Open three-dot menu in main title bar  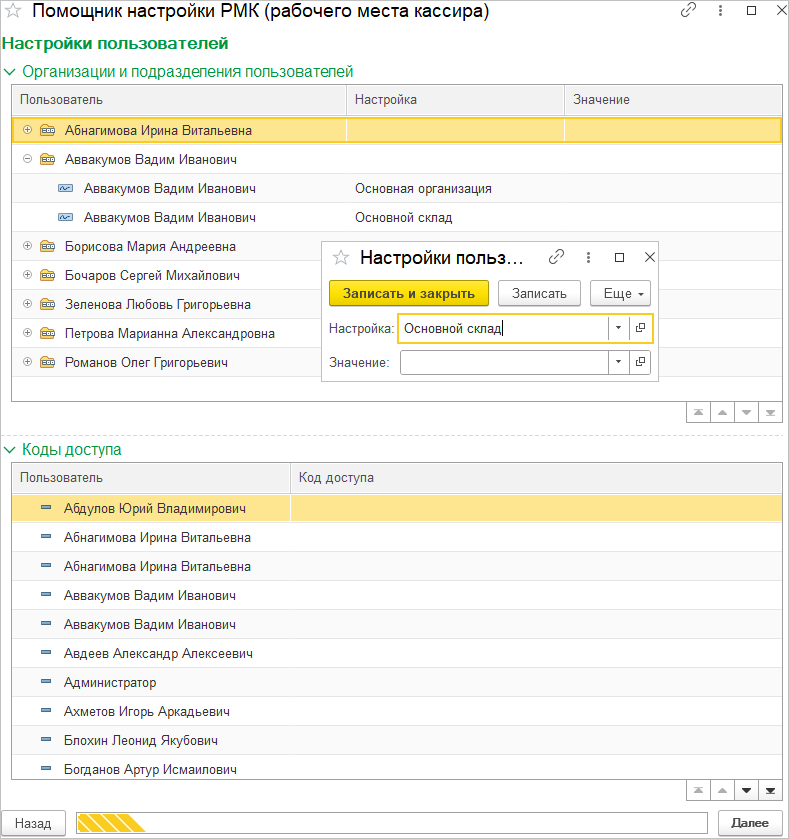(720, 11)
